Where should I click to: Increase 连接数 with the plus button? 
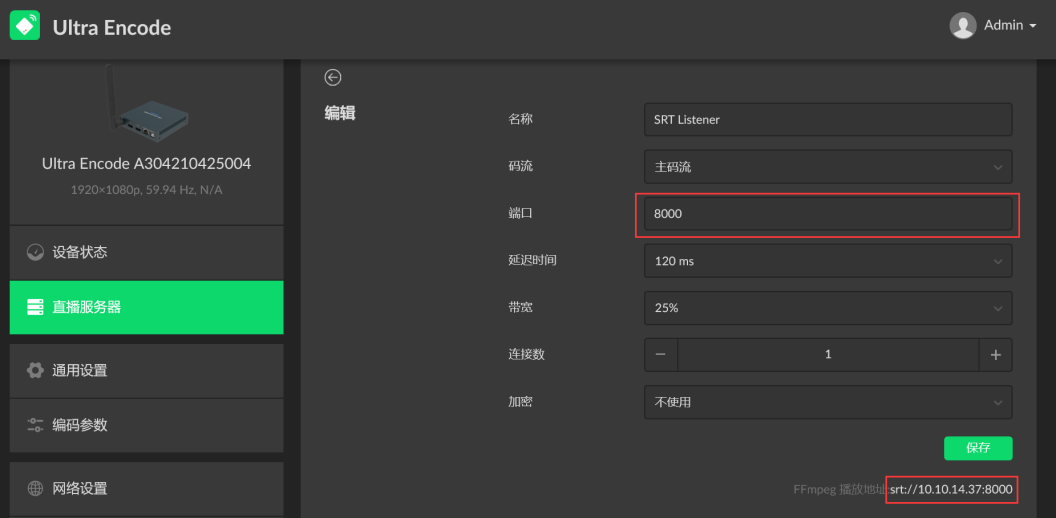[x=995, y=355]
